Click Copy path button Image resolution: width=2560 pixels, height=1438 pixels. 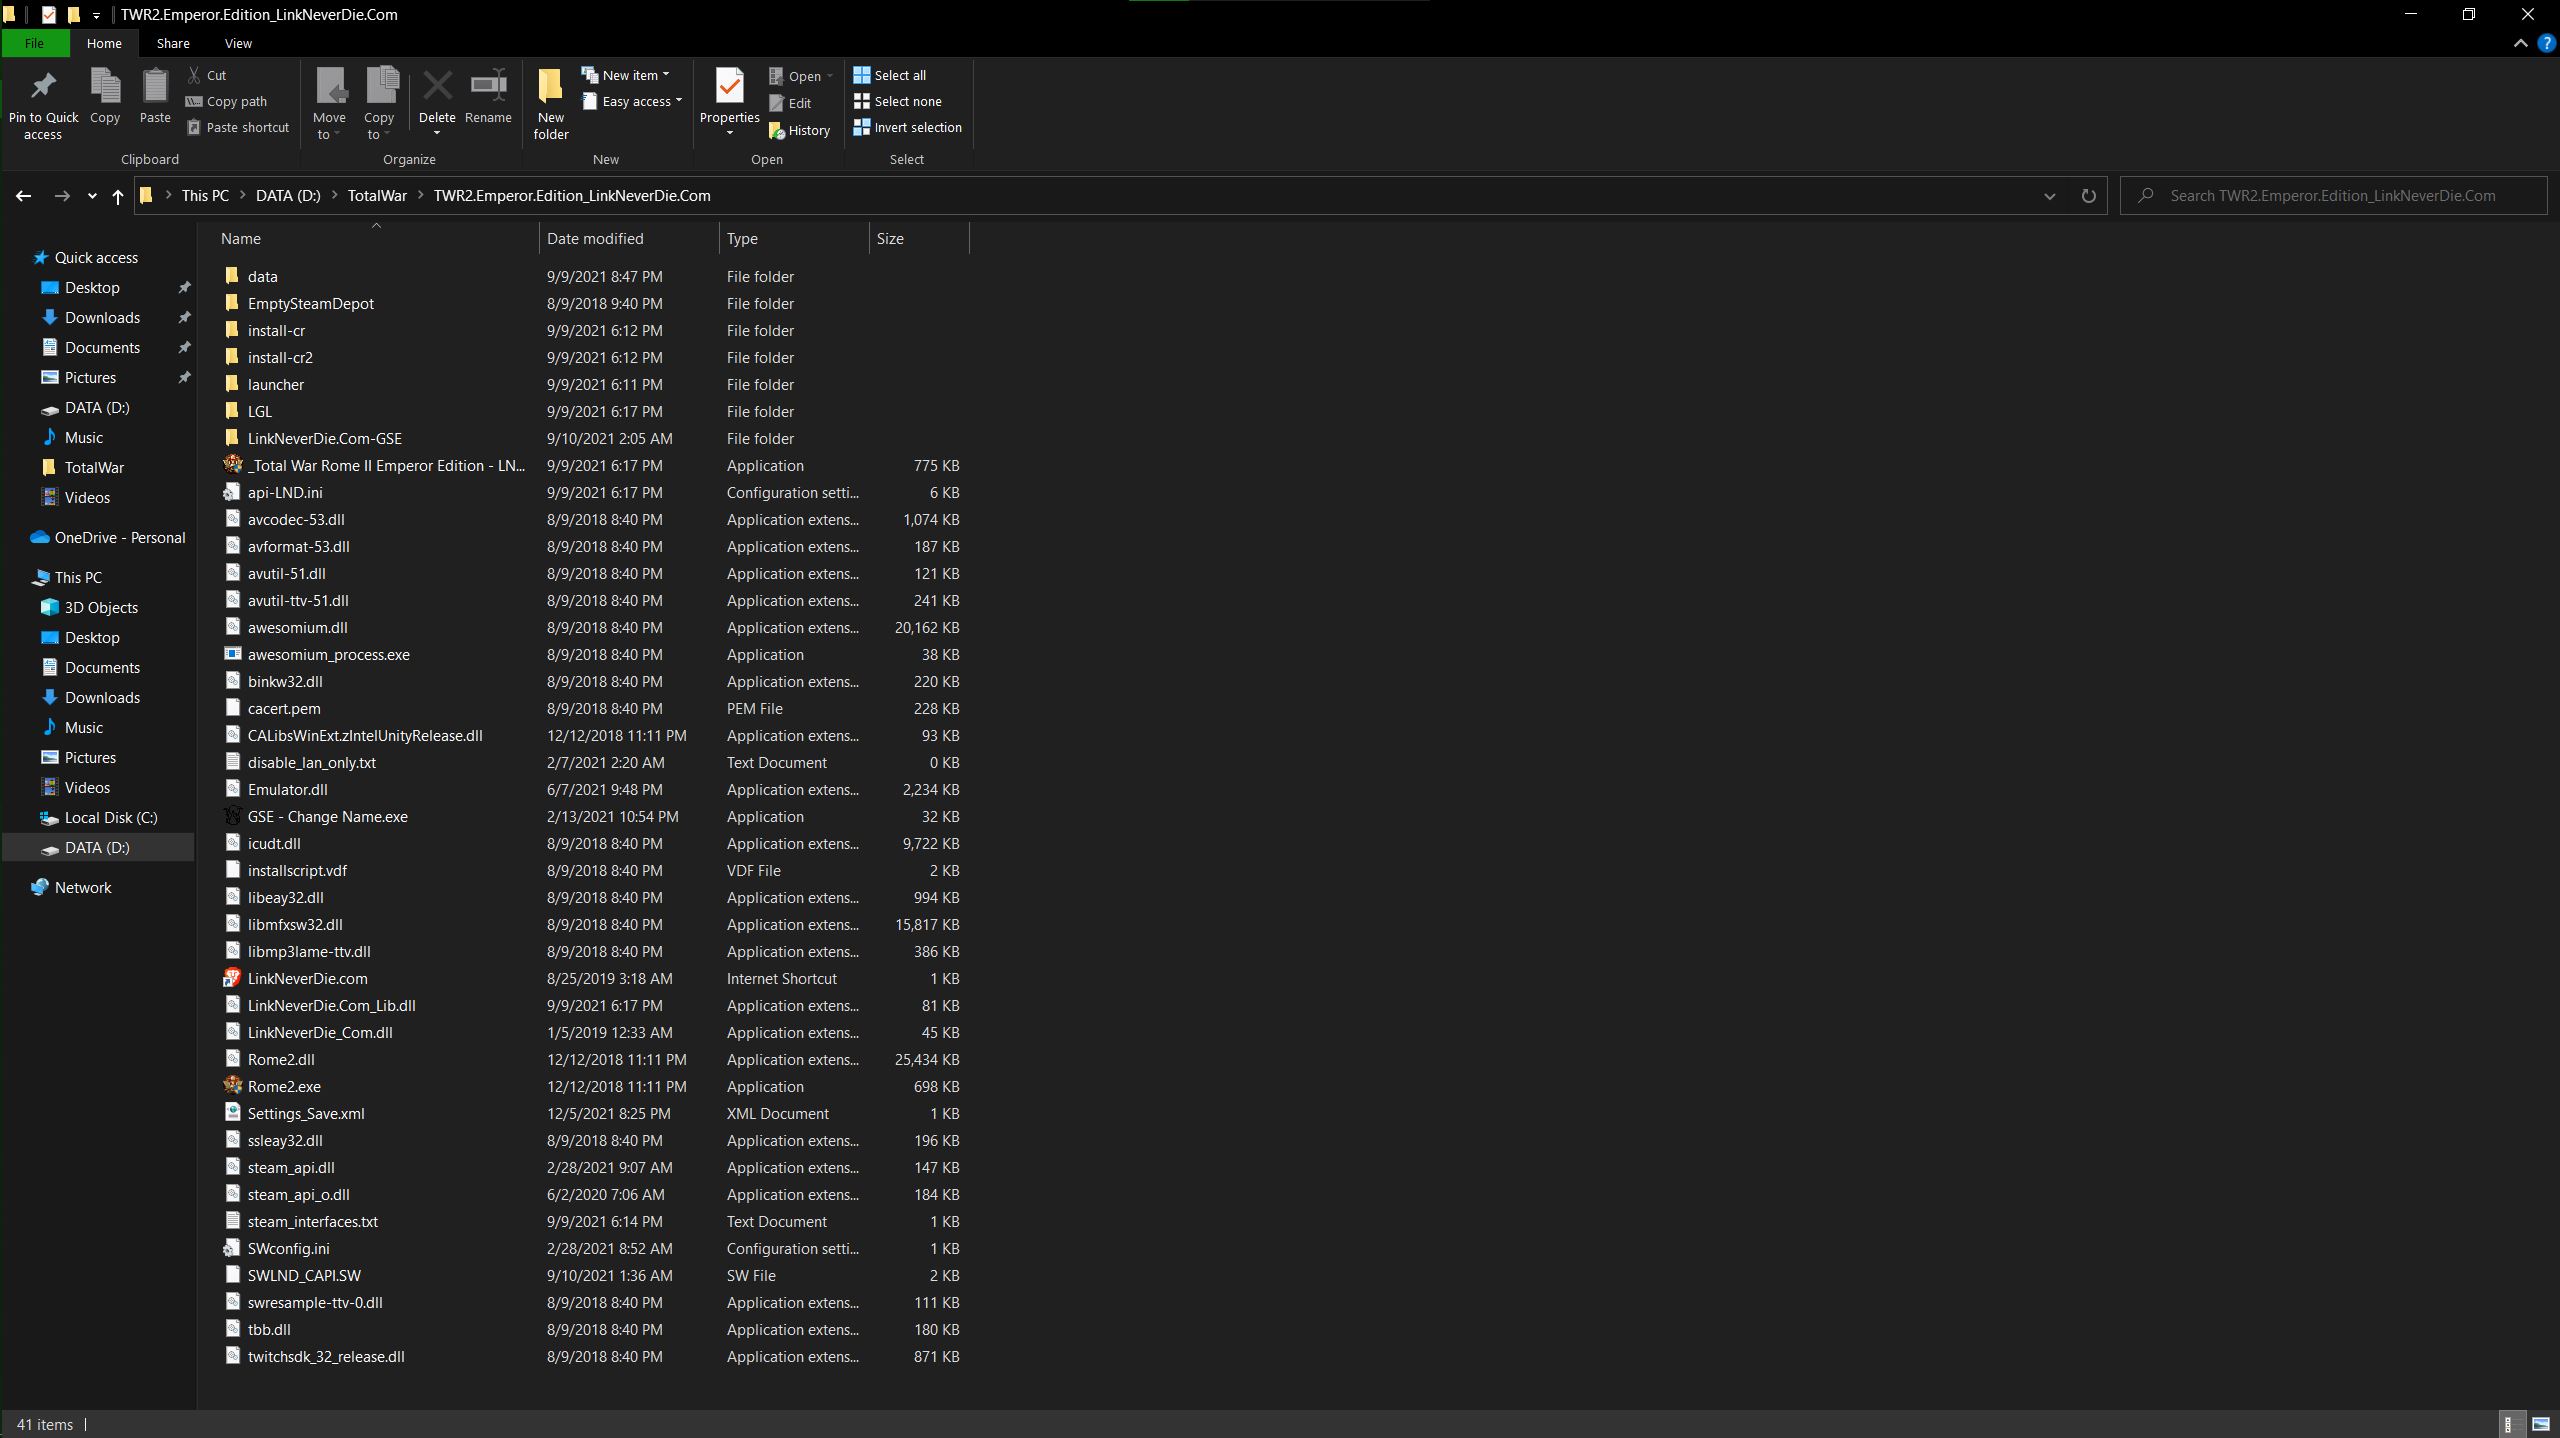click(x=227, y=102)
